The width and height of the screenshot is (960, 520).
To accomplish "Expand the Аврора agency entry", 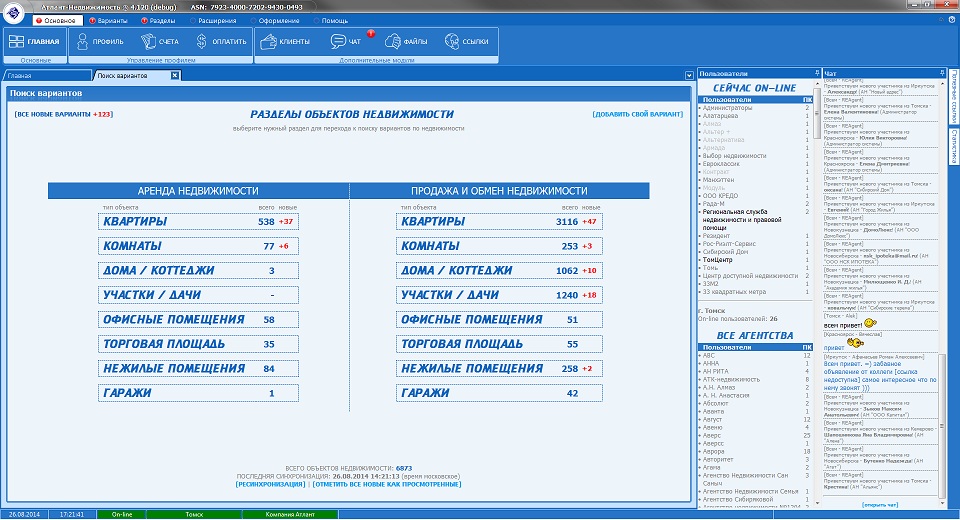I will [x=700, y=451].
